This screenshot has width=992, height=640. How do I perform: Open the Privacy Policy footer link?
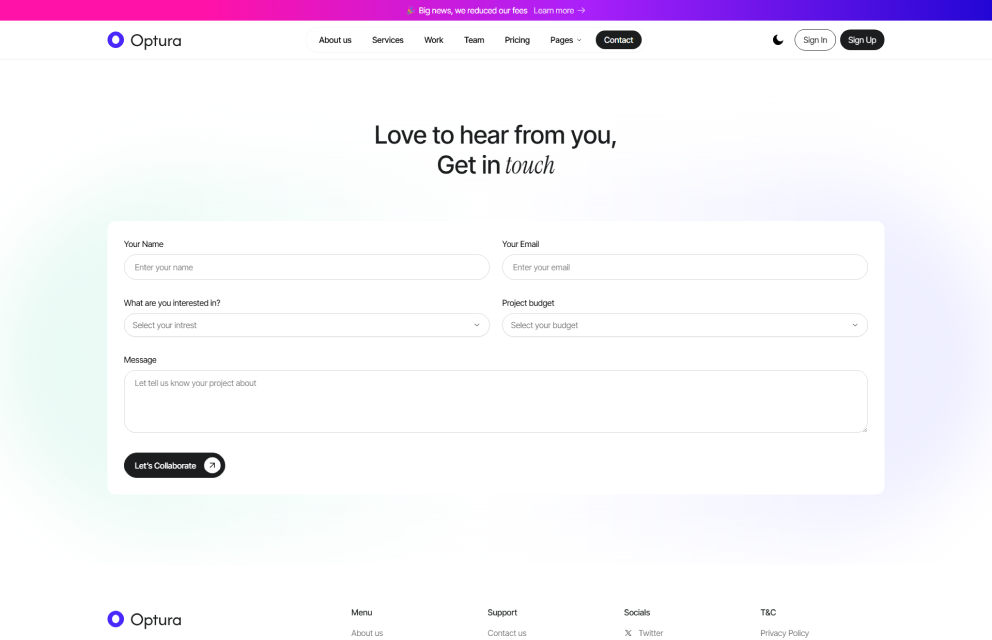pos(784,633)
